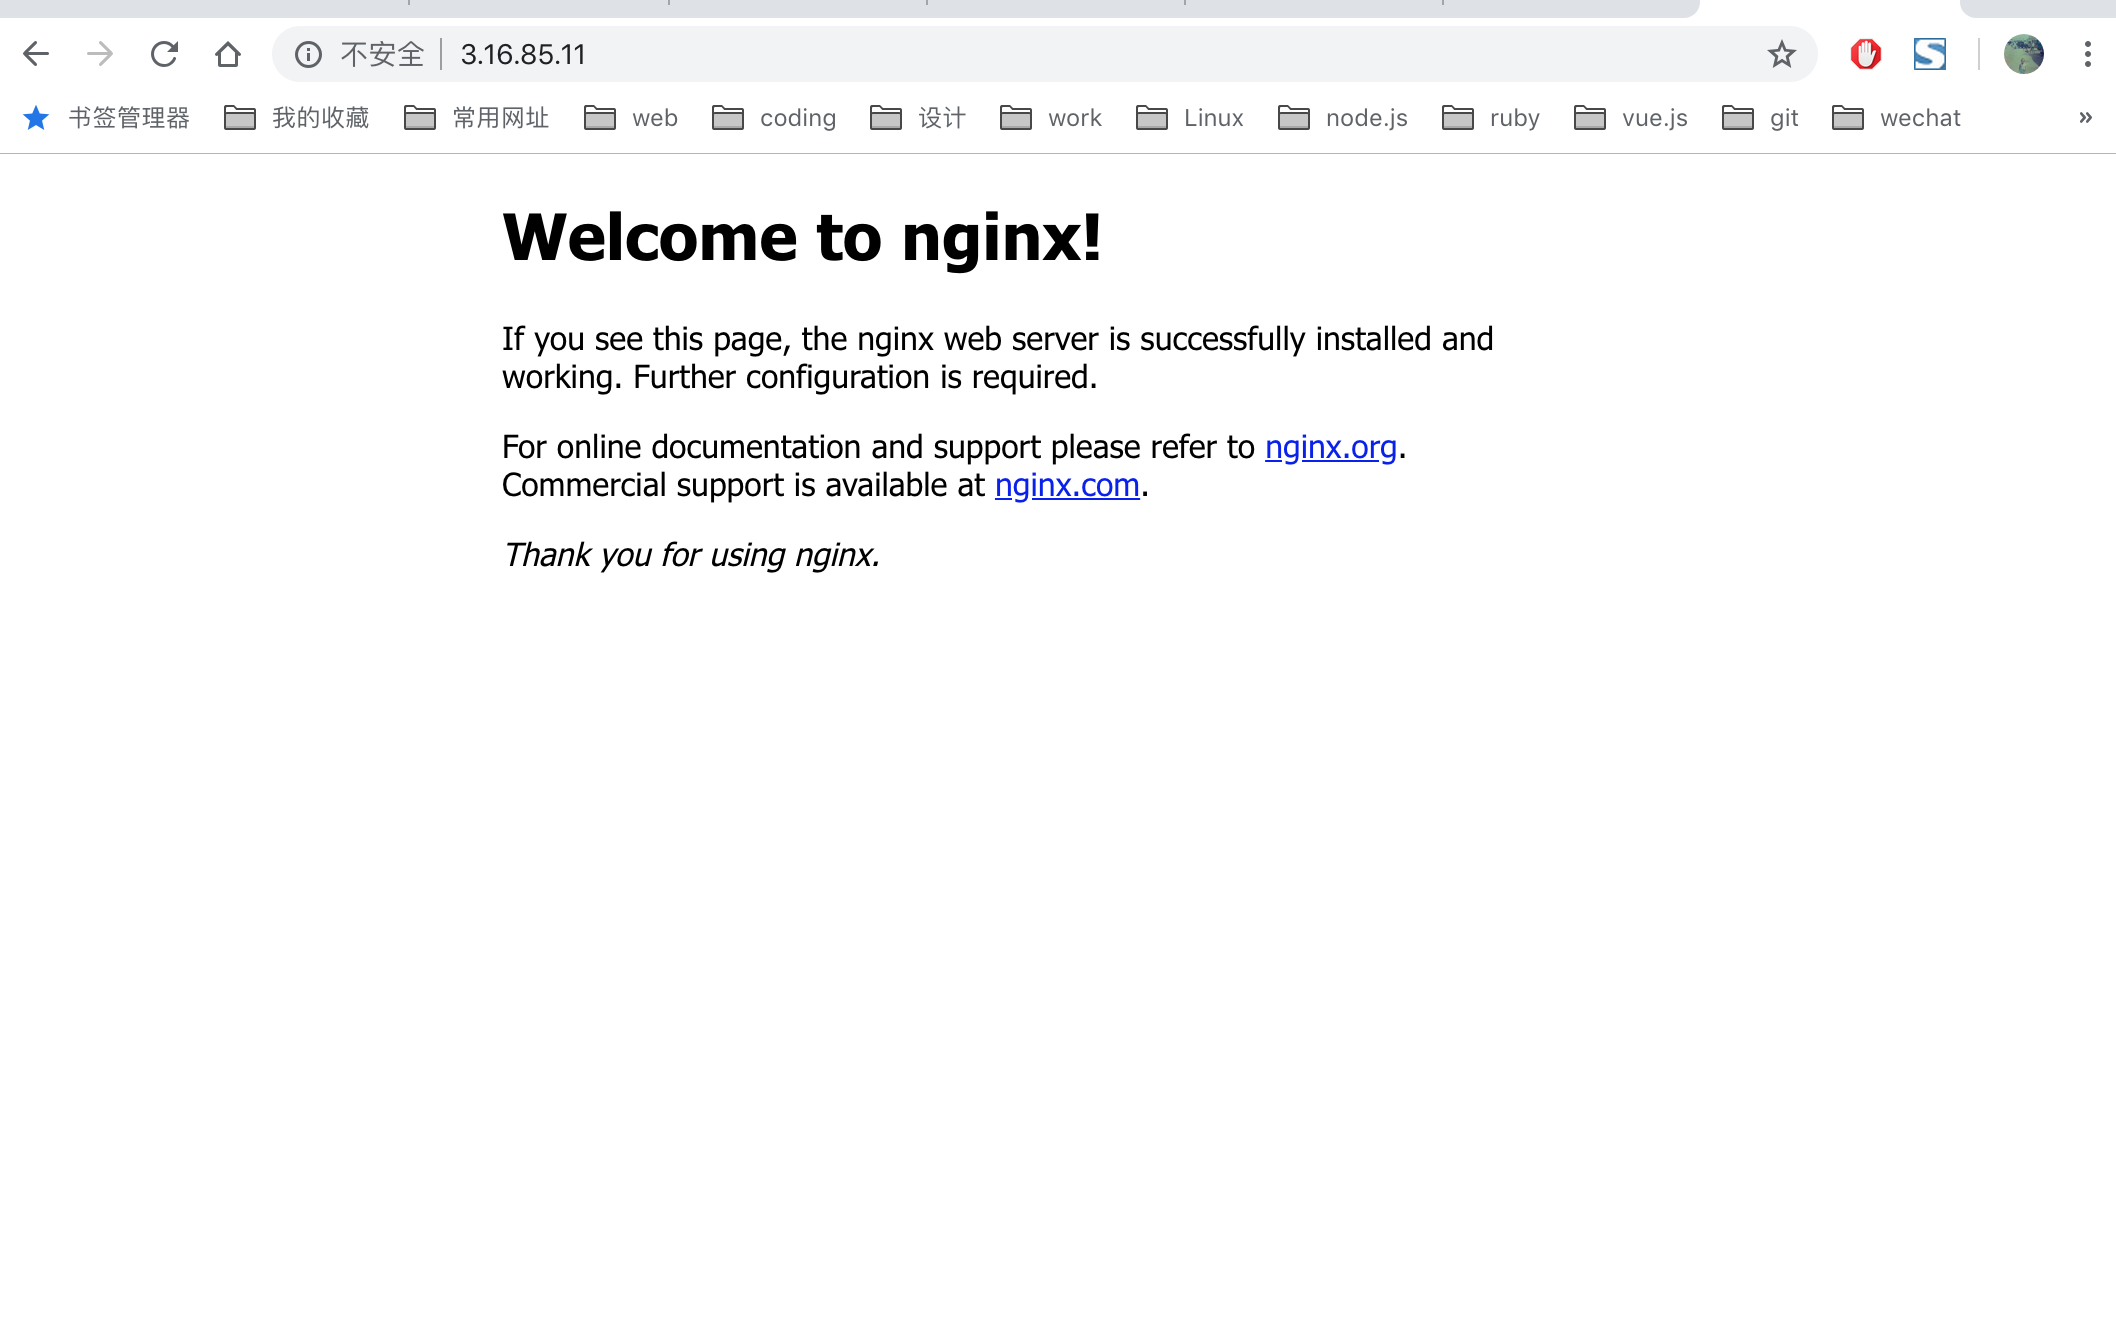Open the vue.js bookmarks folder
Viewport: 2116px width, 1320px height.
coord(1631,118)
